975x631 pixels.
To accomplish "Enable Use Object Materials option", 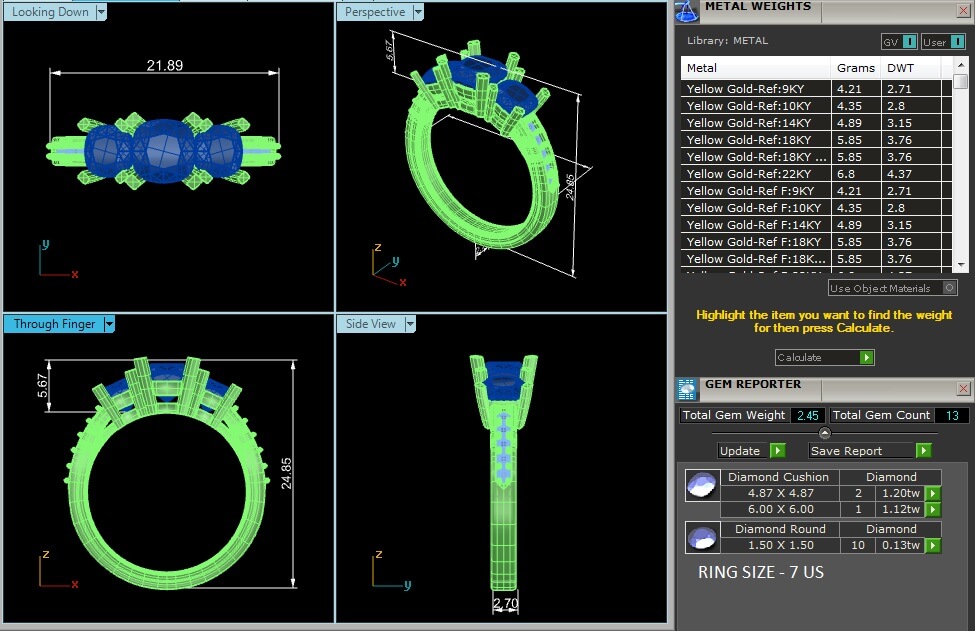I will tap(949, 288).
